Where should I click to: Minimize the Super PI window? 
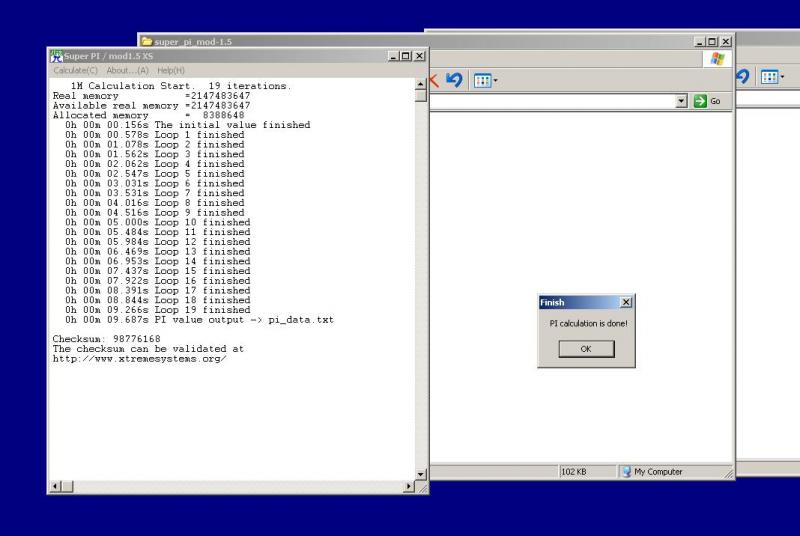(393, 56)
